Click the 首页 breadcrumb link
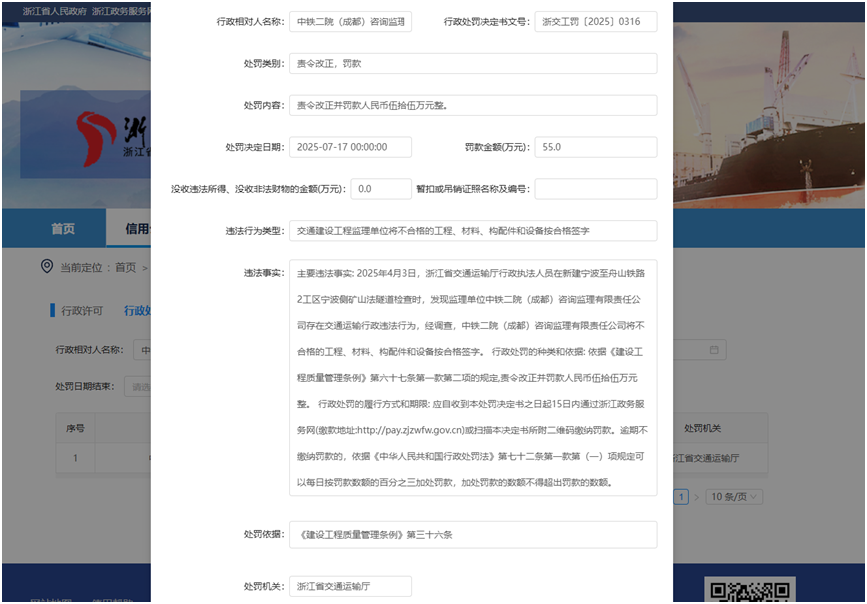867x604 pixels. pos(126,268)
